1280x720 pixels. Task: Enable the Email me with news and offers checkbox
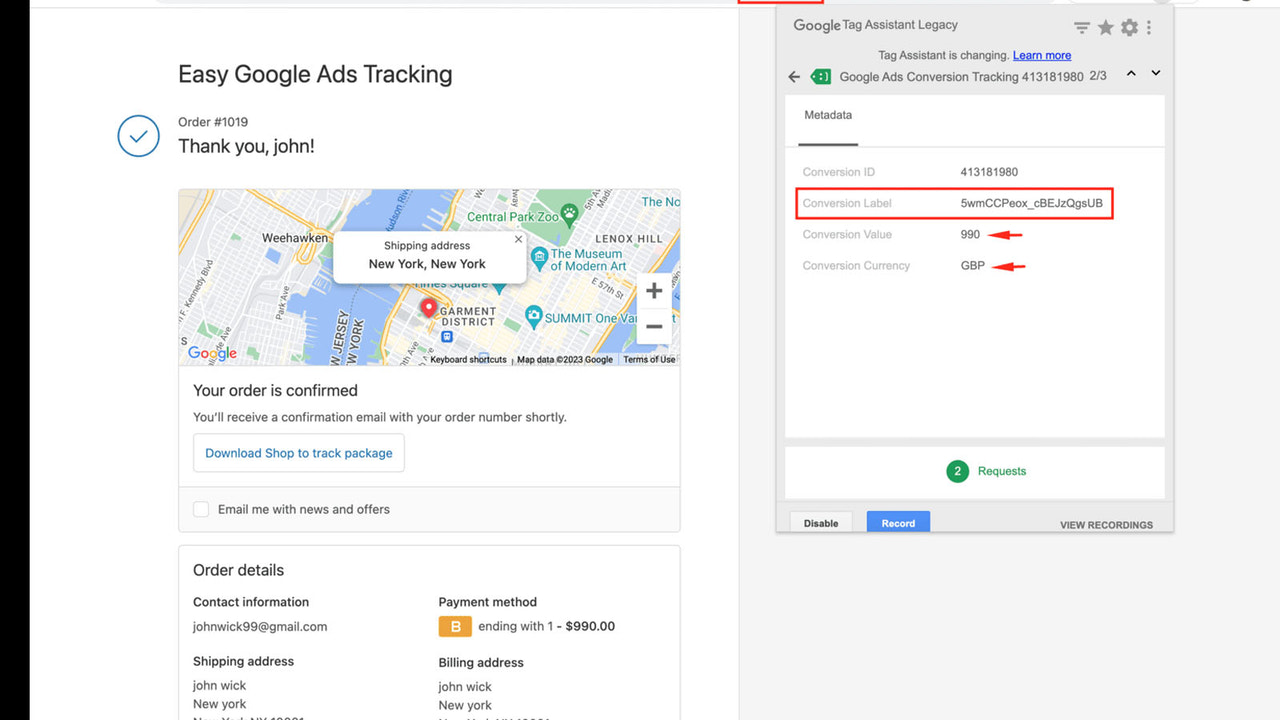pos(201,509)
